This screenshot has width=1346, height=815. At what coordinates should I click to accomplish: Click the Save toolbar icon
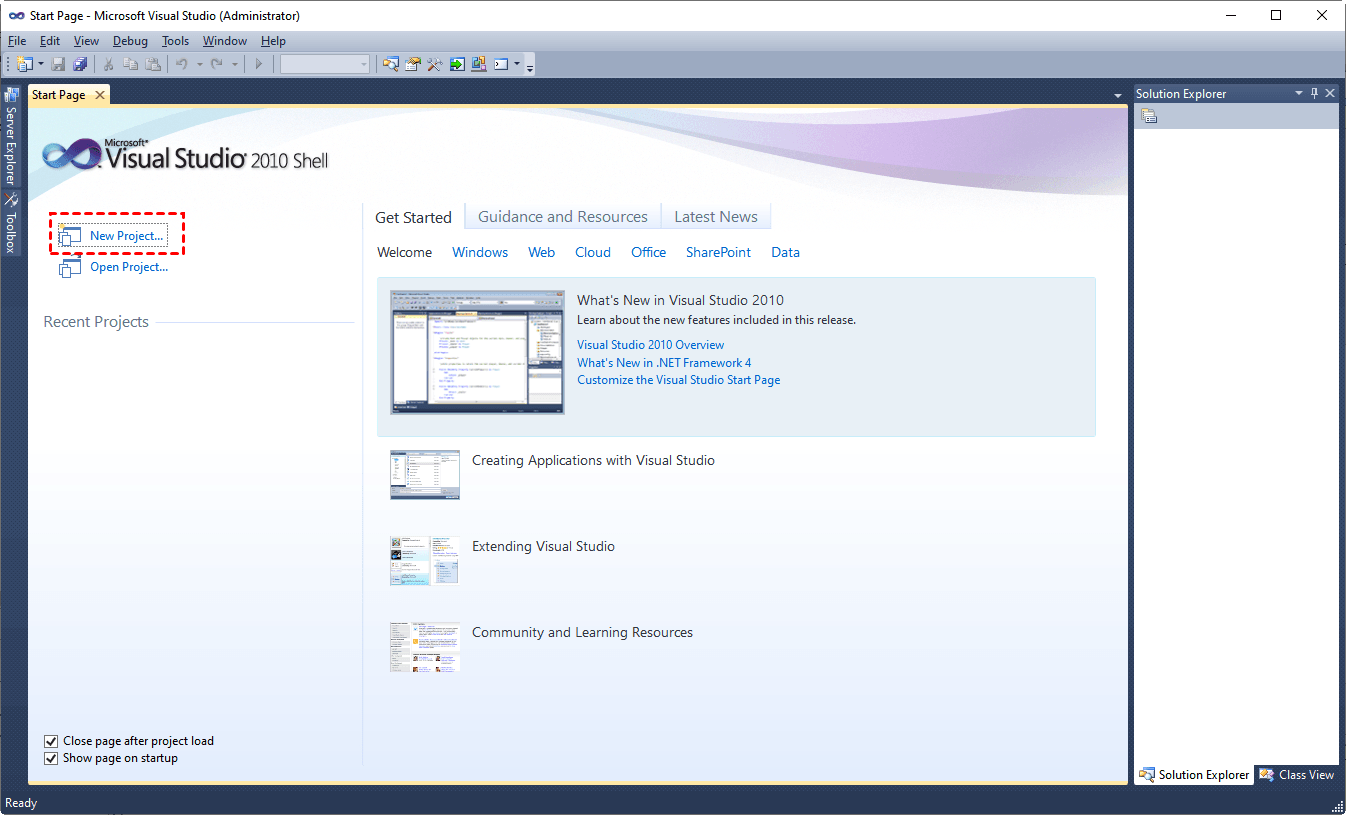click(58, 64)
